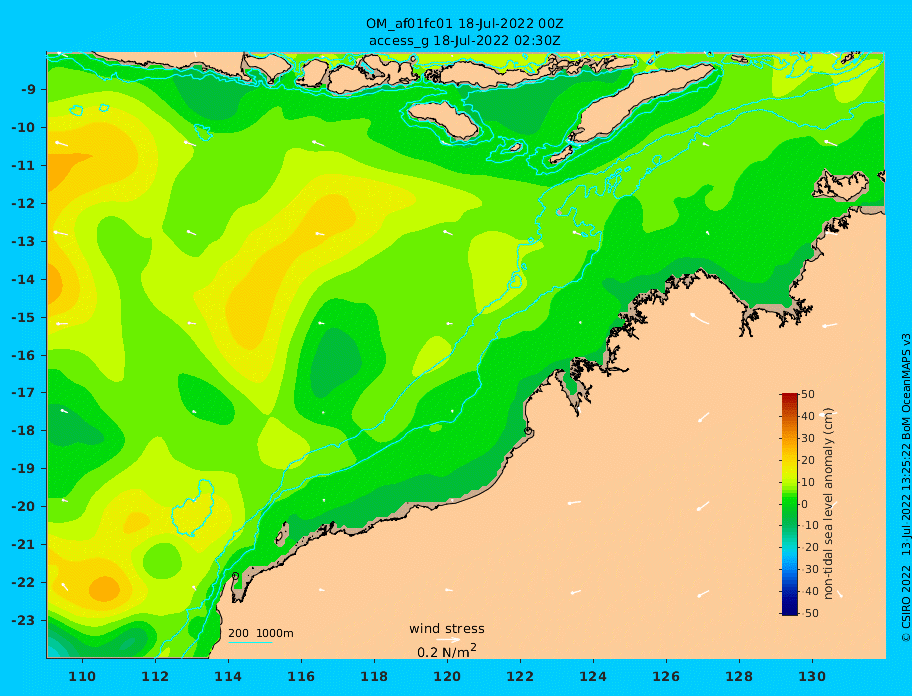Screen dimensions: 912x696
Task: Click the color bar legend scale
Action: click(x=789, y=504)
